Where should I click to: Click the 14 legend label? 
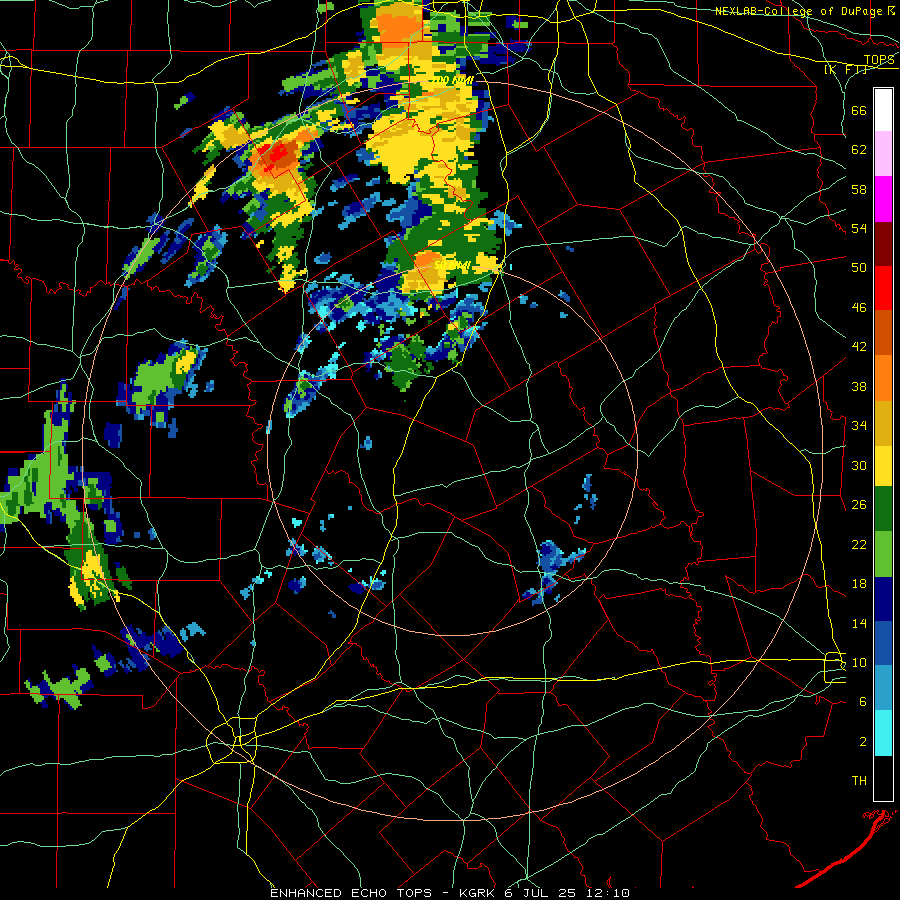click(x=859, y=623)
